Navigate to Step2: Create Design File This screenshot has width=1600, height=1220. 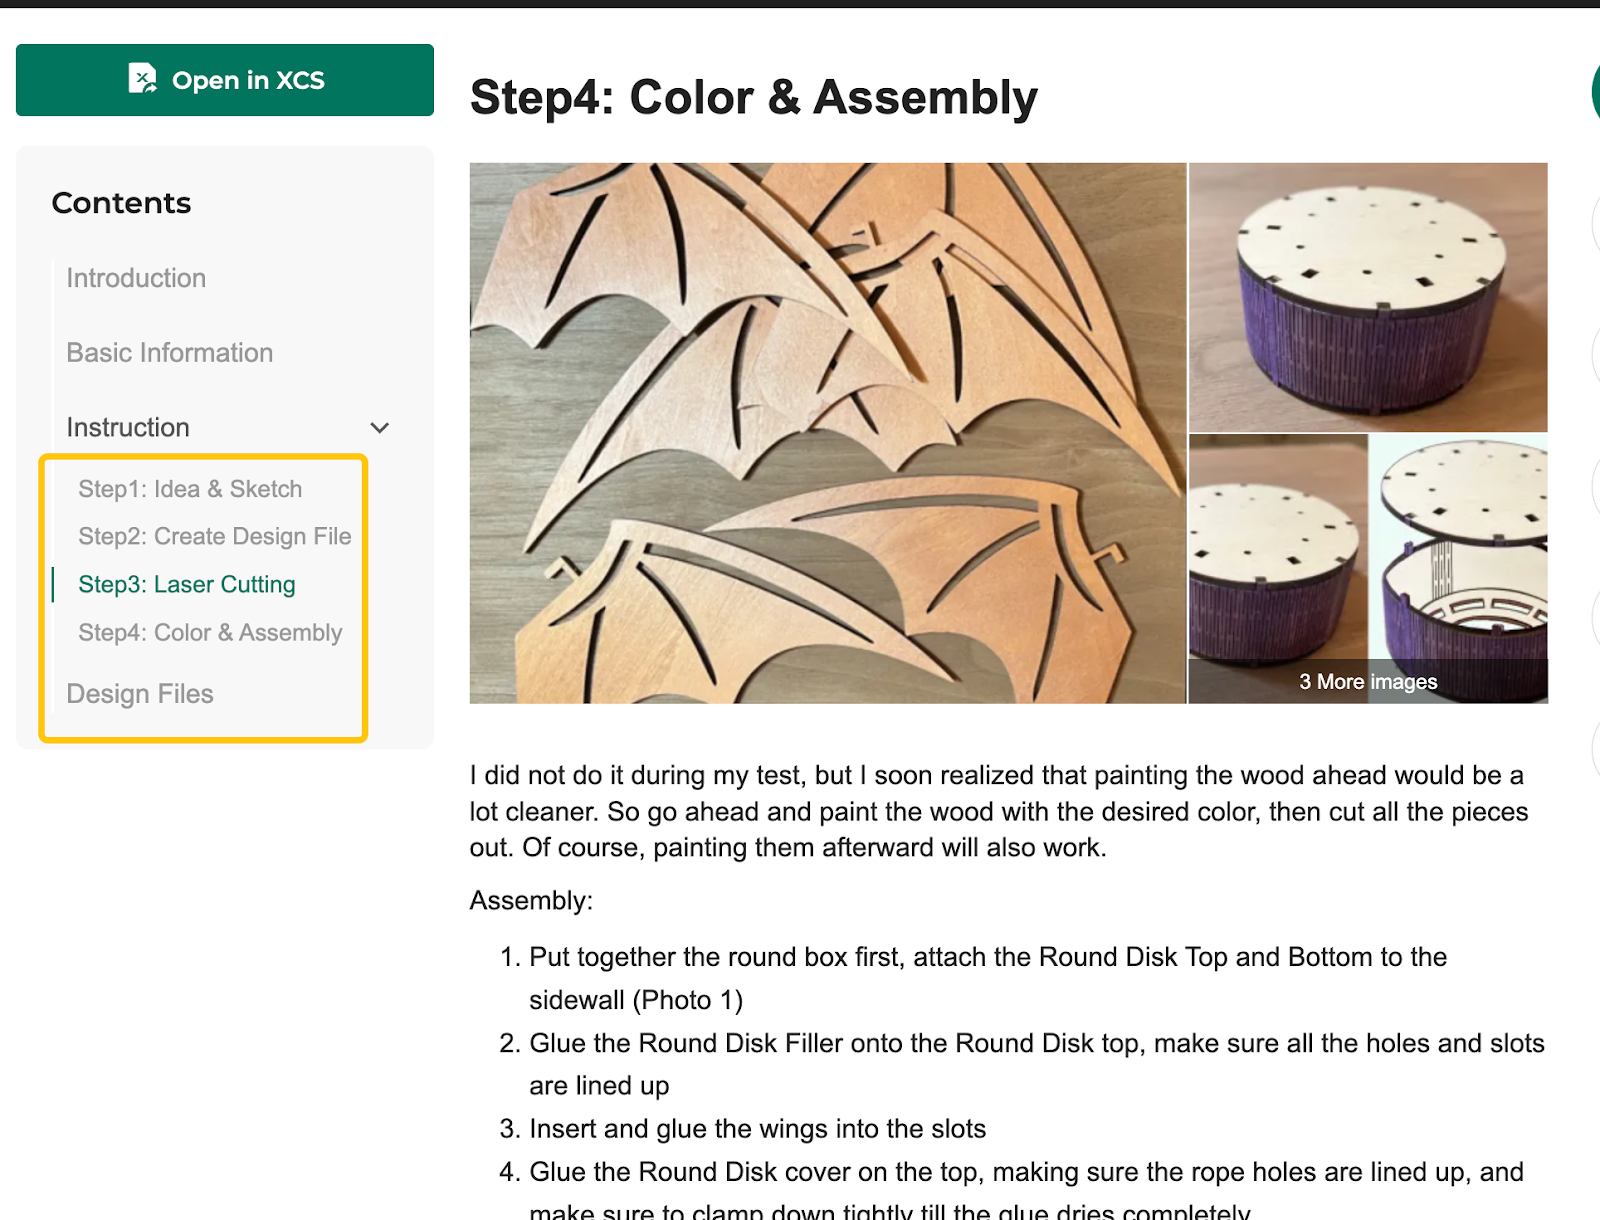coord(214,537)
